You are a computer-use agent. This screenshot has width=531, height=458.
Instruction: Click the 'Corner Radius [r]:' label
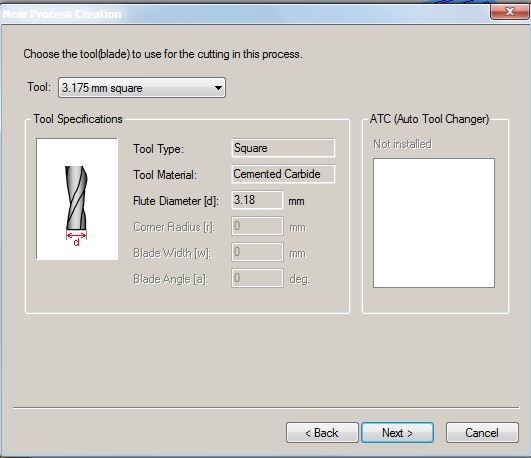coord(174,227)
